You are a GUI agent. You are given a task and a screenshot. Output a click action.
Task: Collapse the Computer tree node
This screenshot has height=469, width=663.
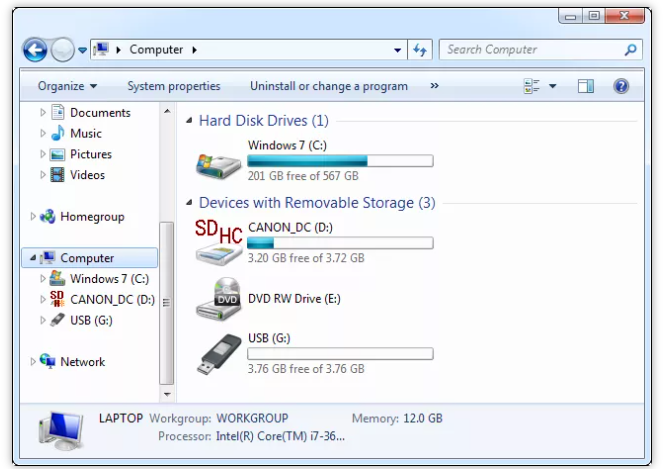click(33, 258)
